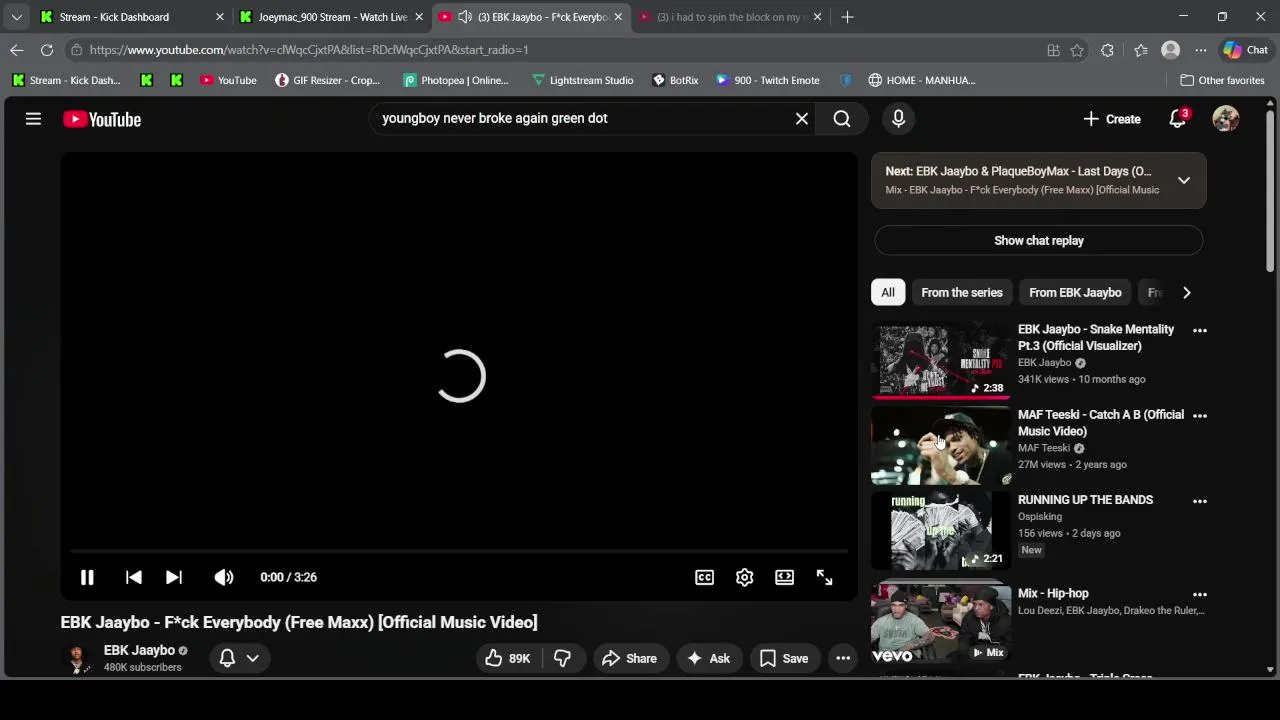The image size is (1280, 720).
Task: Share the video
Action: click(x=630, y=658)
